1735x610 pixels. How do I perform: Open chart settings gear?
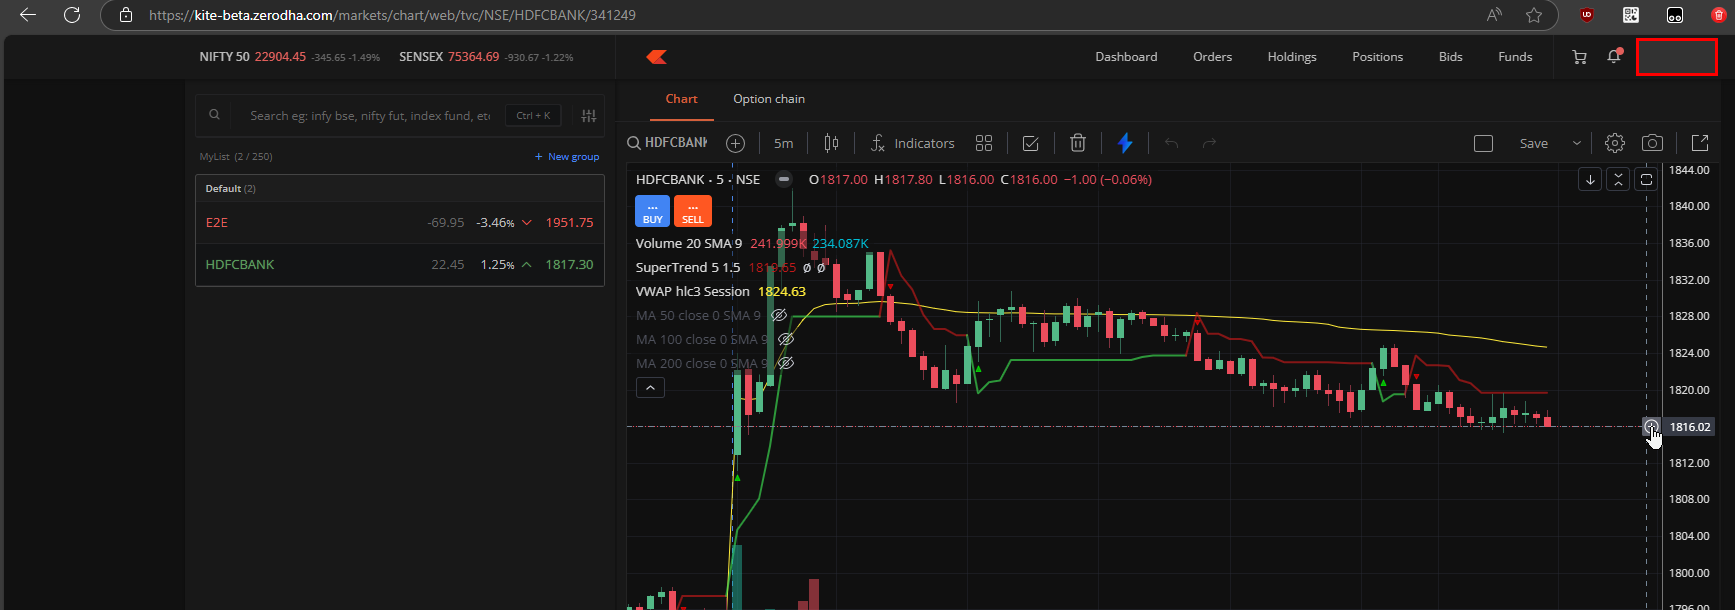coord(1615,143)
